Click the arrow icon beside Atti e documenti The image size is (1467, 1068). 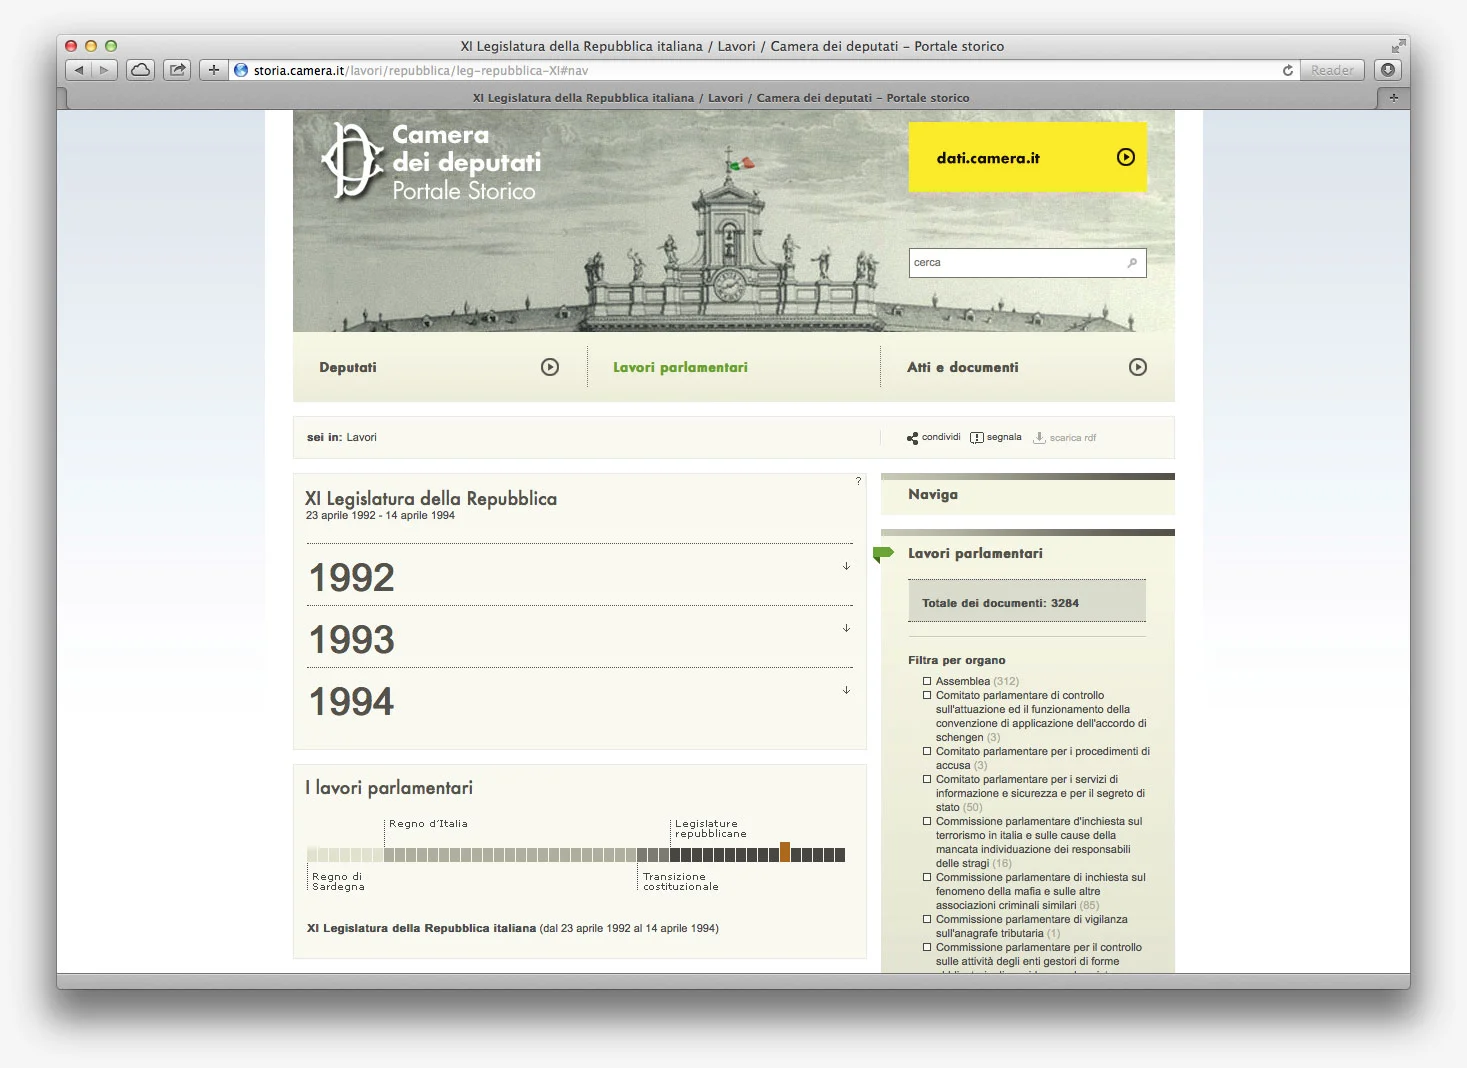point(1138,367)
